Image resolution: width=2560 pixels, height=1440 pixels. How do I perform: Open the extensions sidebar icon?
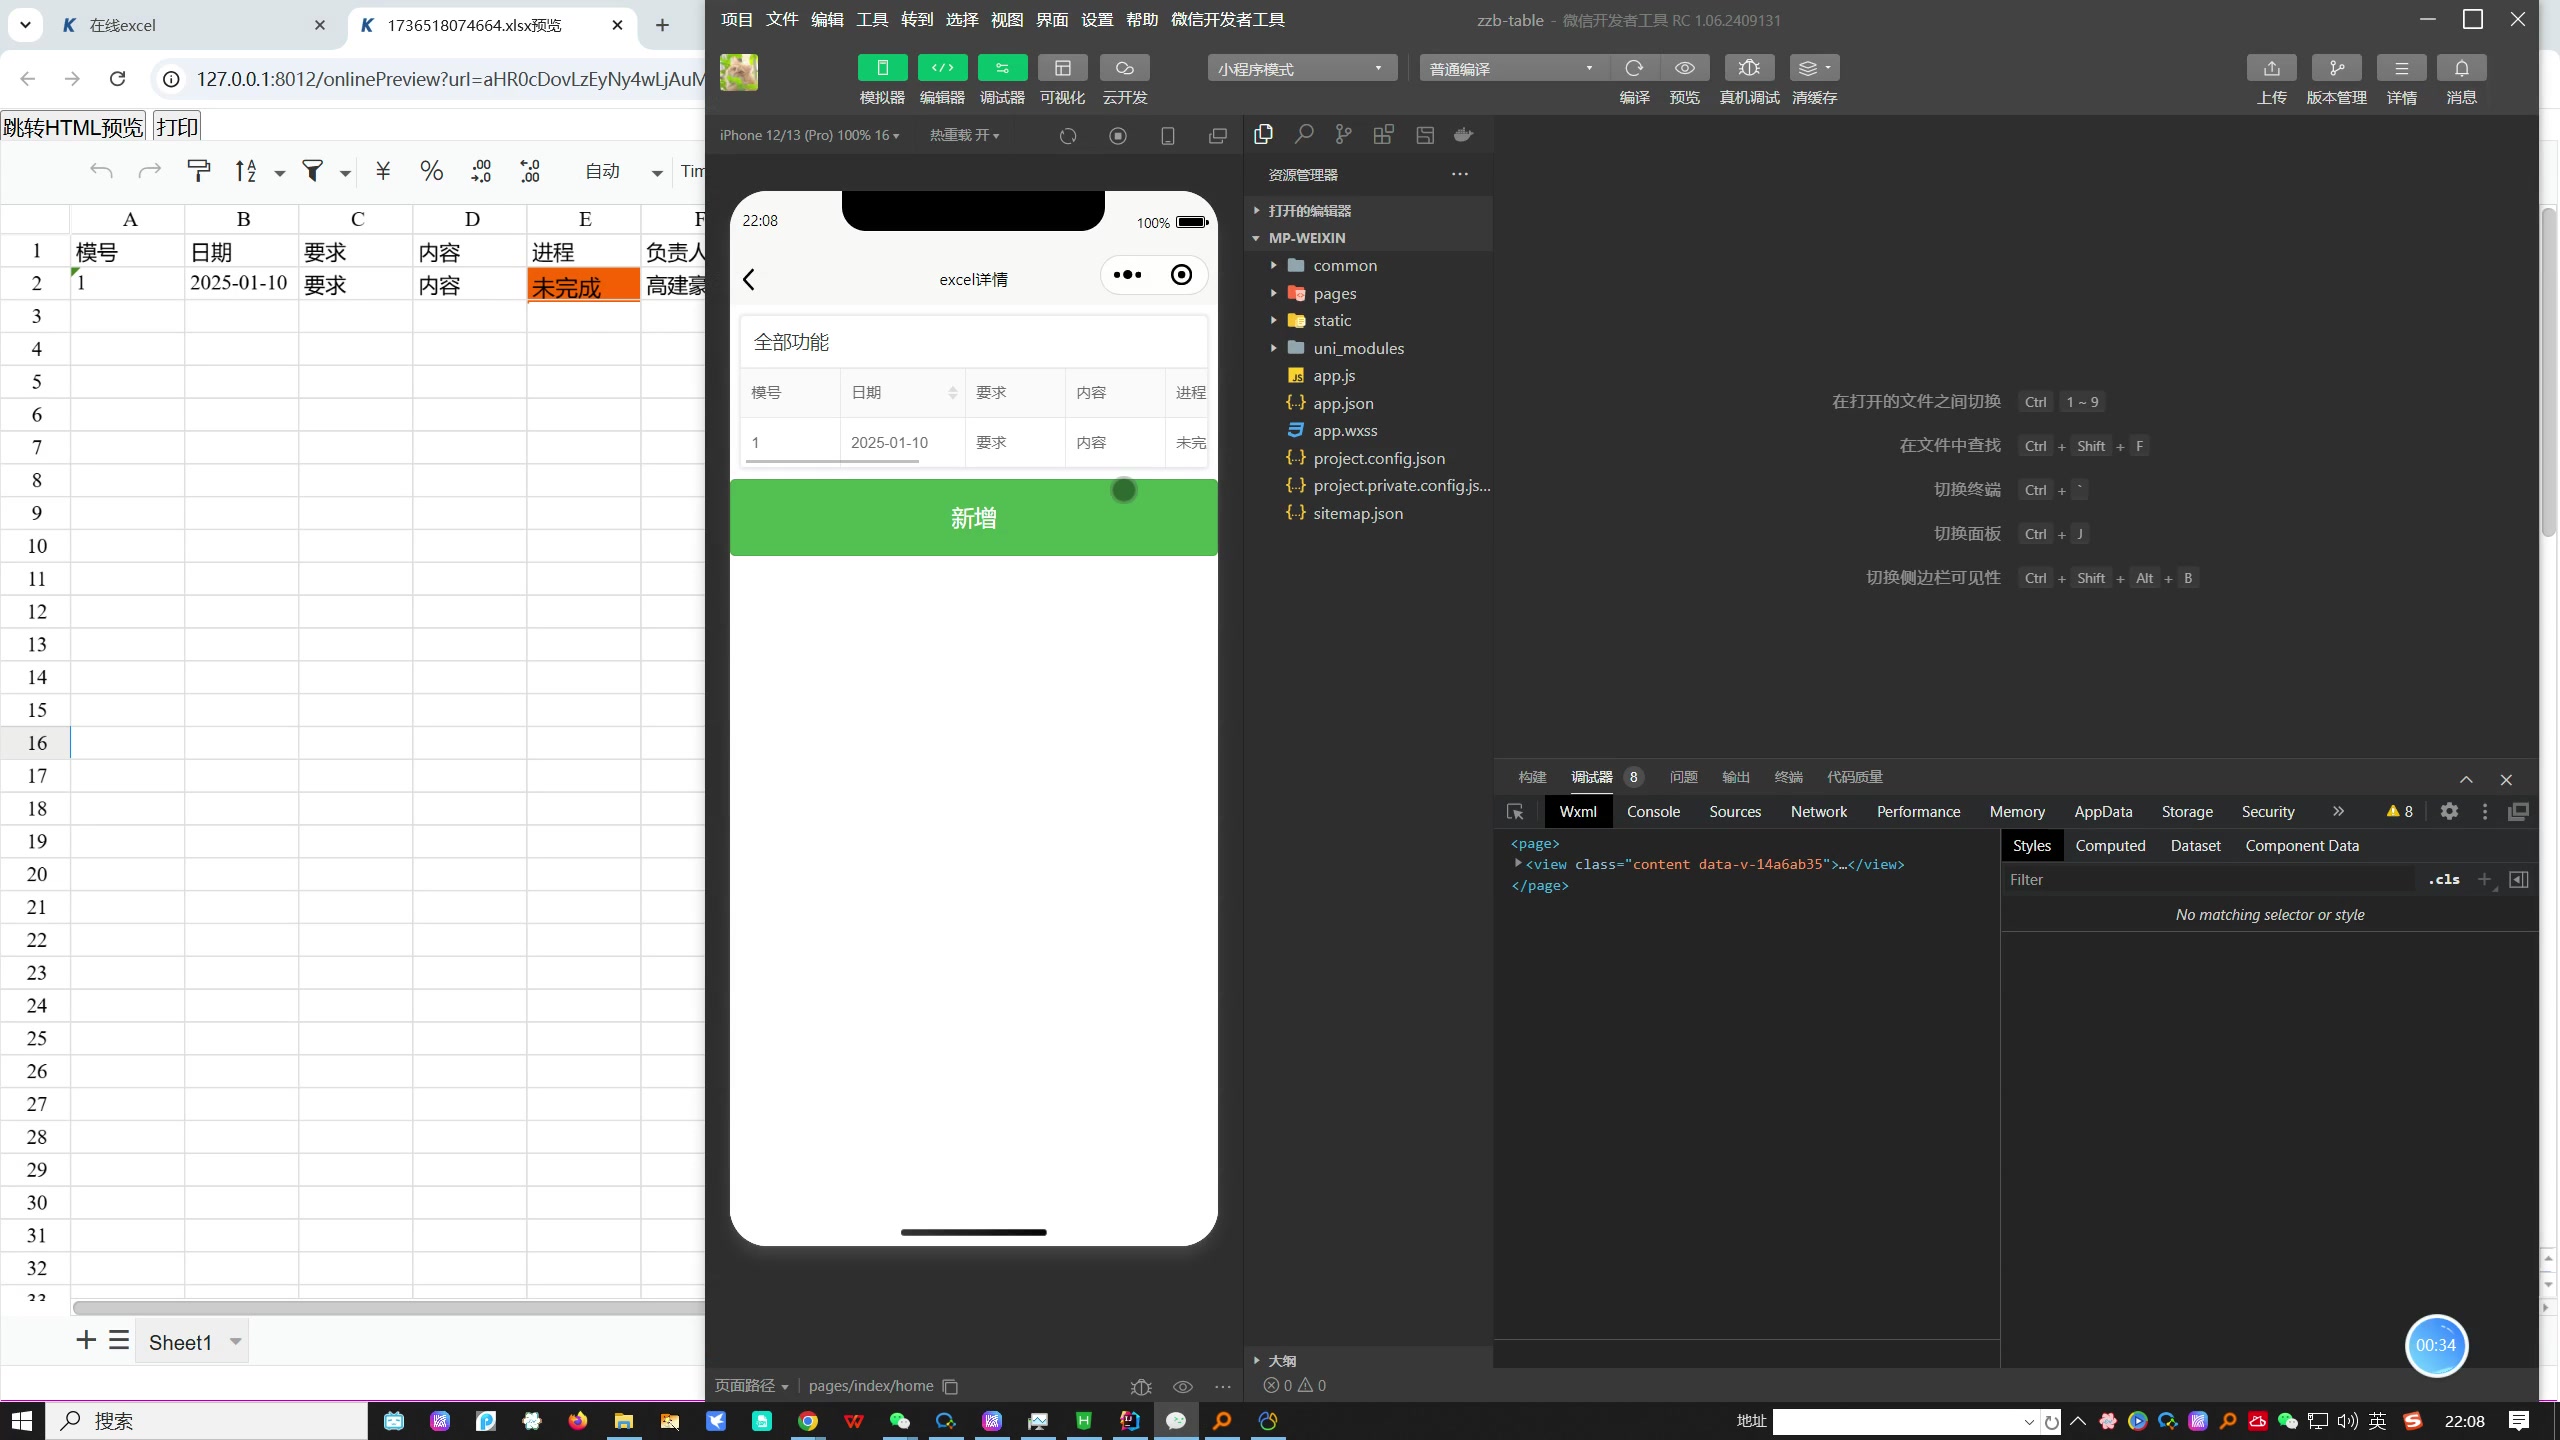click(x=1384, y=134)
